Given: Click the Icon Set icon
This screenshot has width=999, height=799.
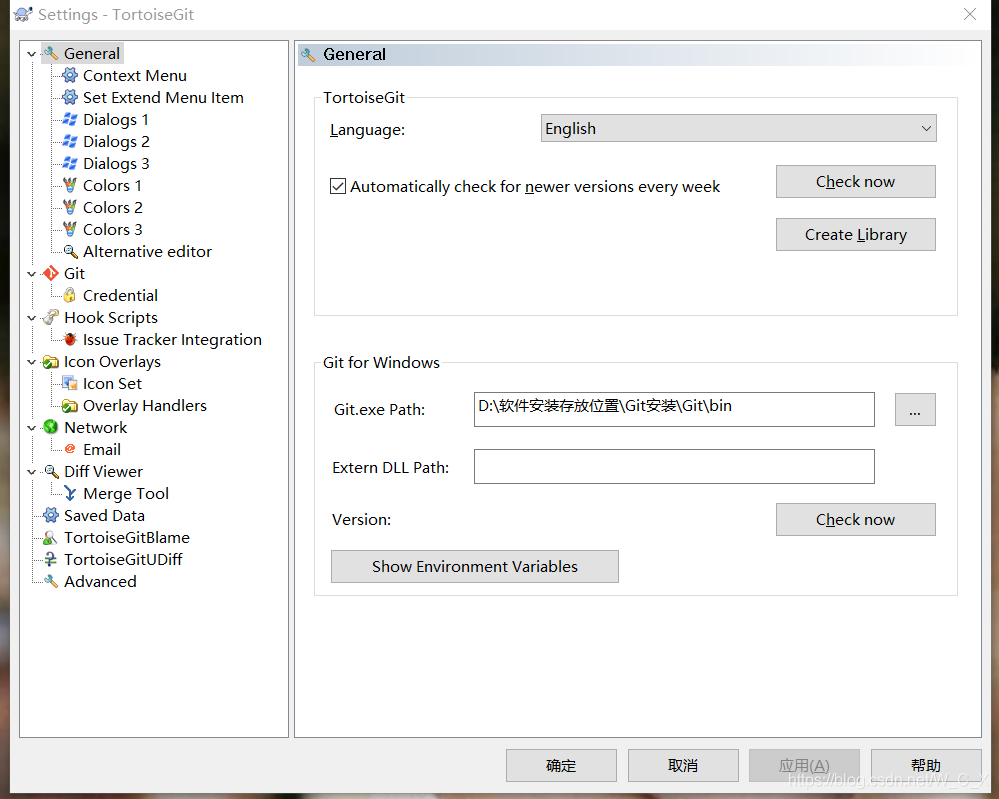Looking at the screenshot, I should point(69,384).
